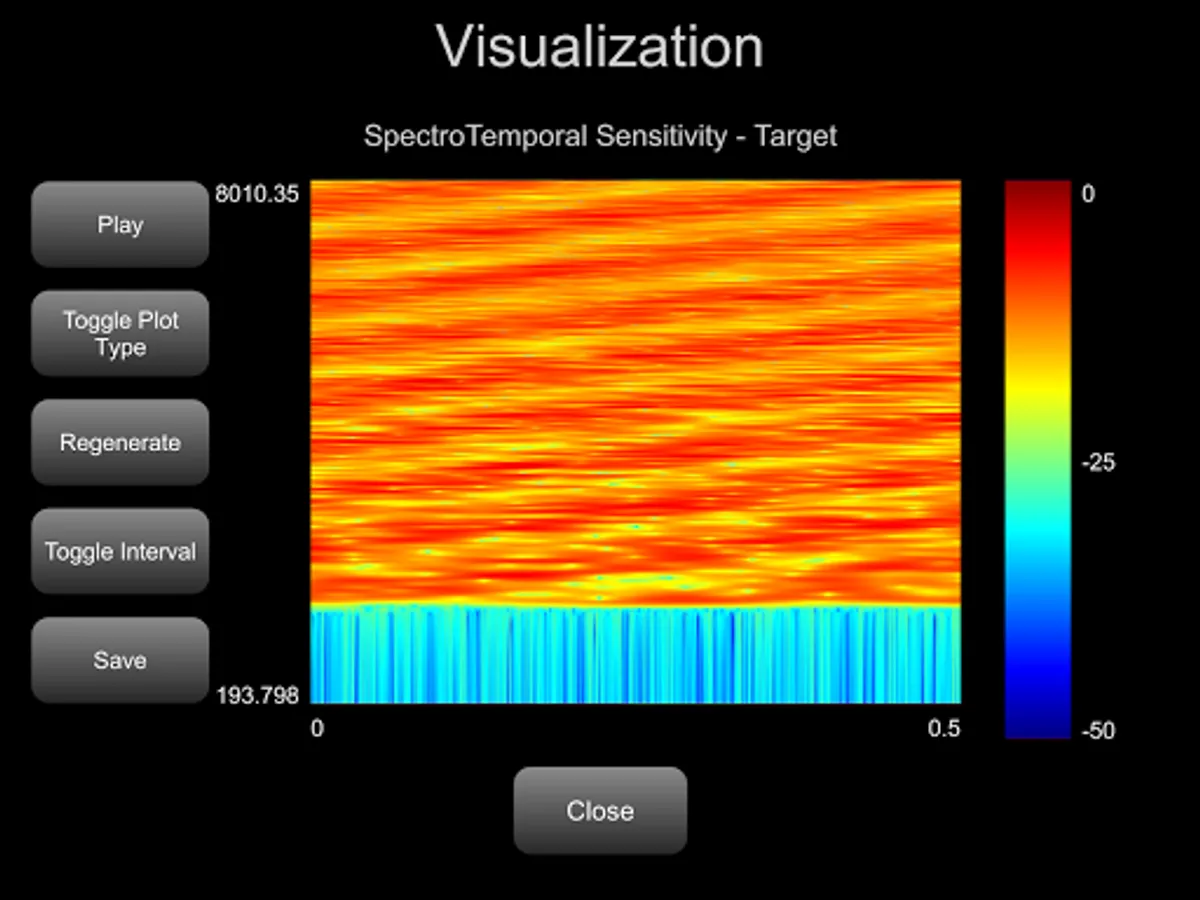The width and height of the screenshot is (1200, 900).
Task: Click the SpectroTemporal Sensitivity - Target title
Action: coord(600,136)
